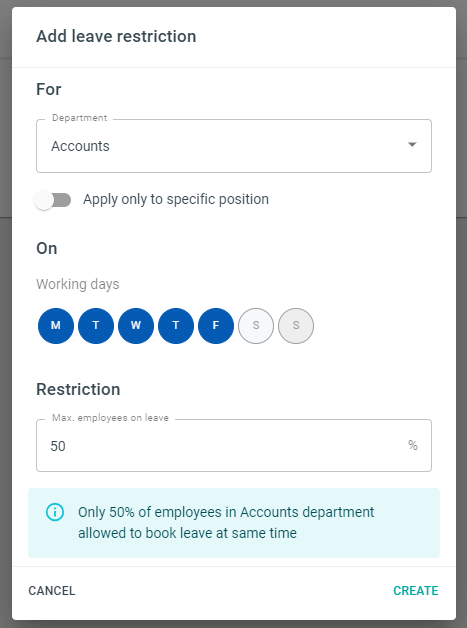
Task: Click the percent symbol suffix
Action: (x=413, y=445)
